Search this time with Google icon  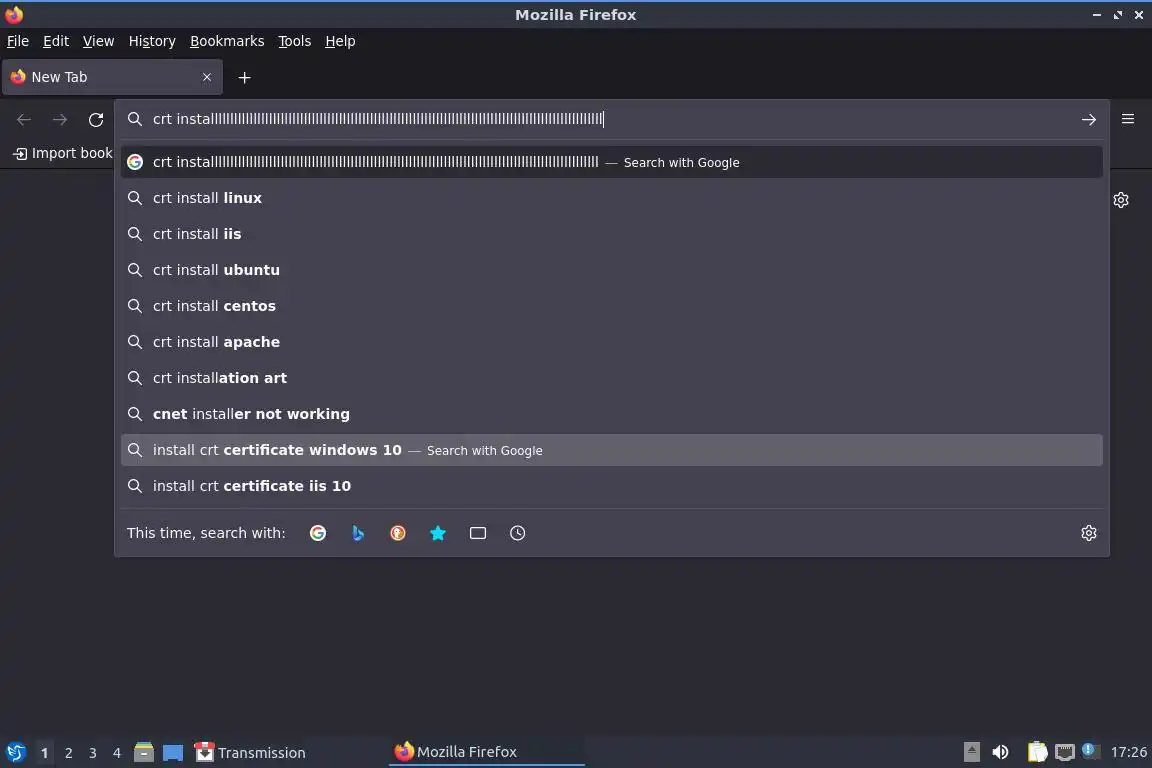[318, 533]
